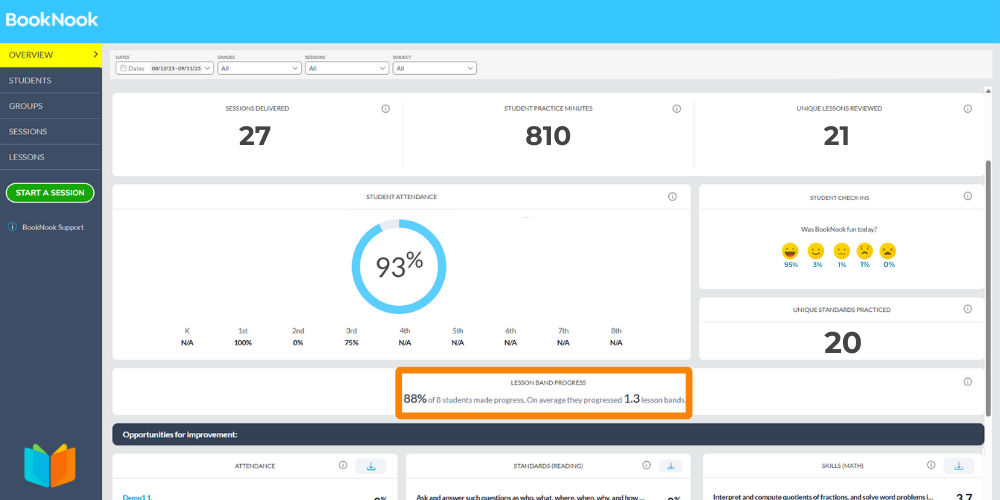Open the Student Attendance info tooltip icon
Image resolution: width=1000 pixels, height=500 pixels.
(x=672, y=197)
